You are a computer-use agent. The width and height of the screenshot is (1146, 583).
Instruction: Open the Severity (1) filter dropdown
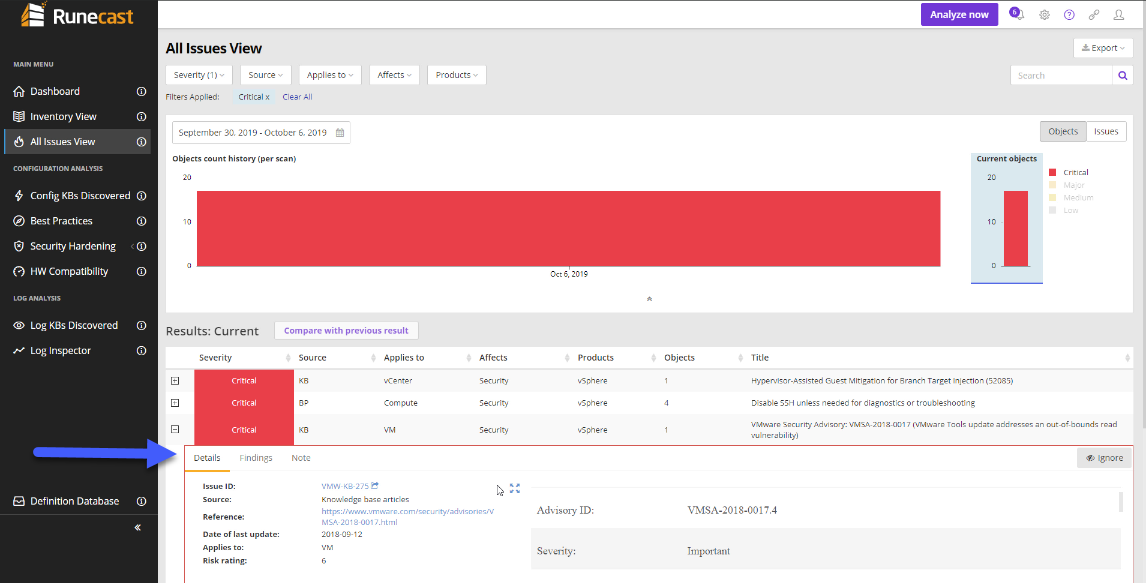pyautogui.click(x=199, y=75)
